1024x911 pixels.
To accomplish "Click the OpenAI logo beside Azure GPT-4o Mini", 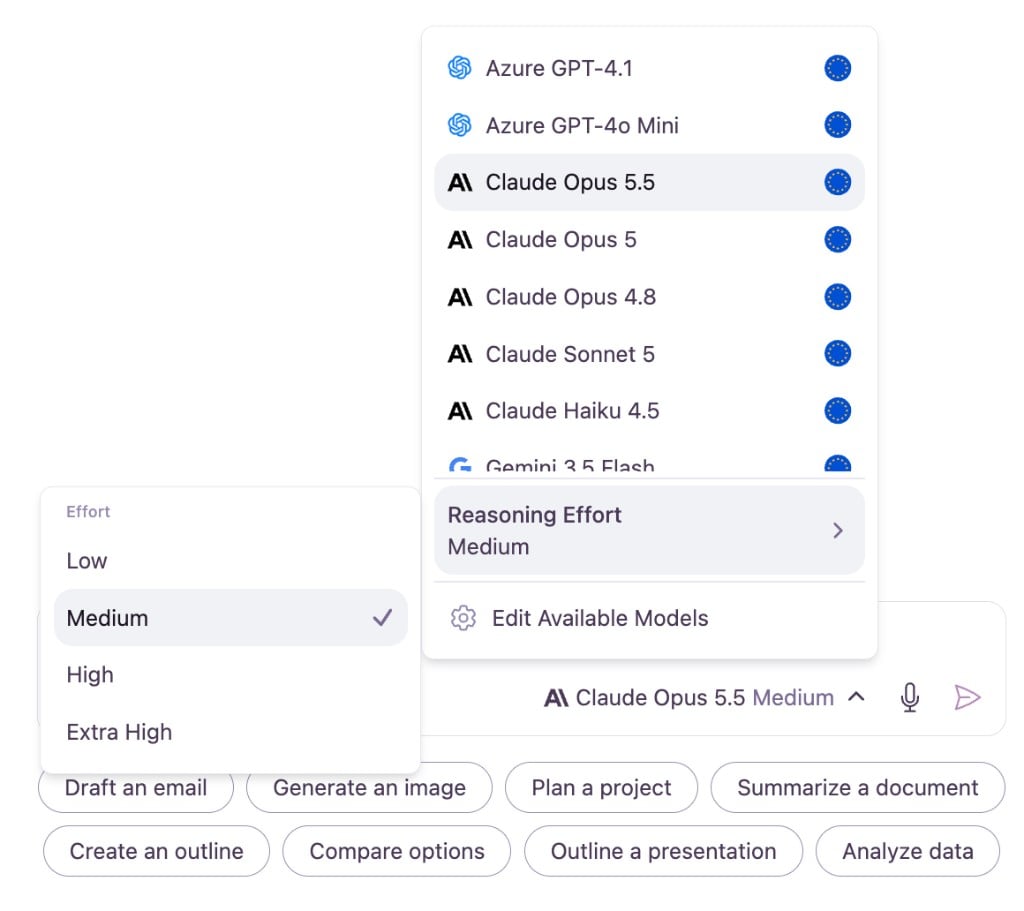I will coord(460,125).
